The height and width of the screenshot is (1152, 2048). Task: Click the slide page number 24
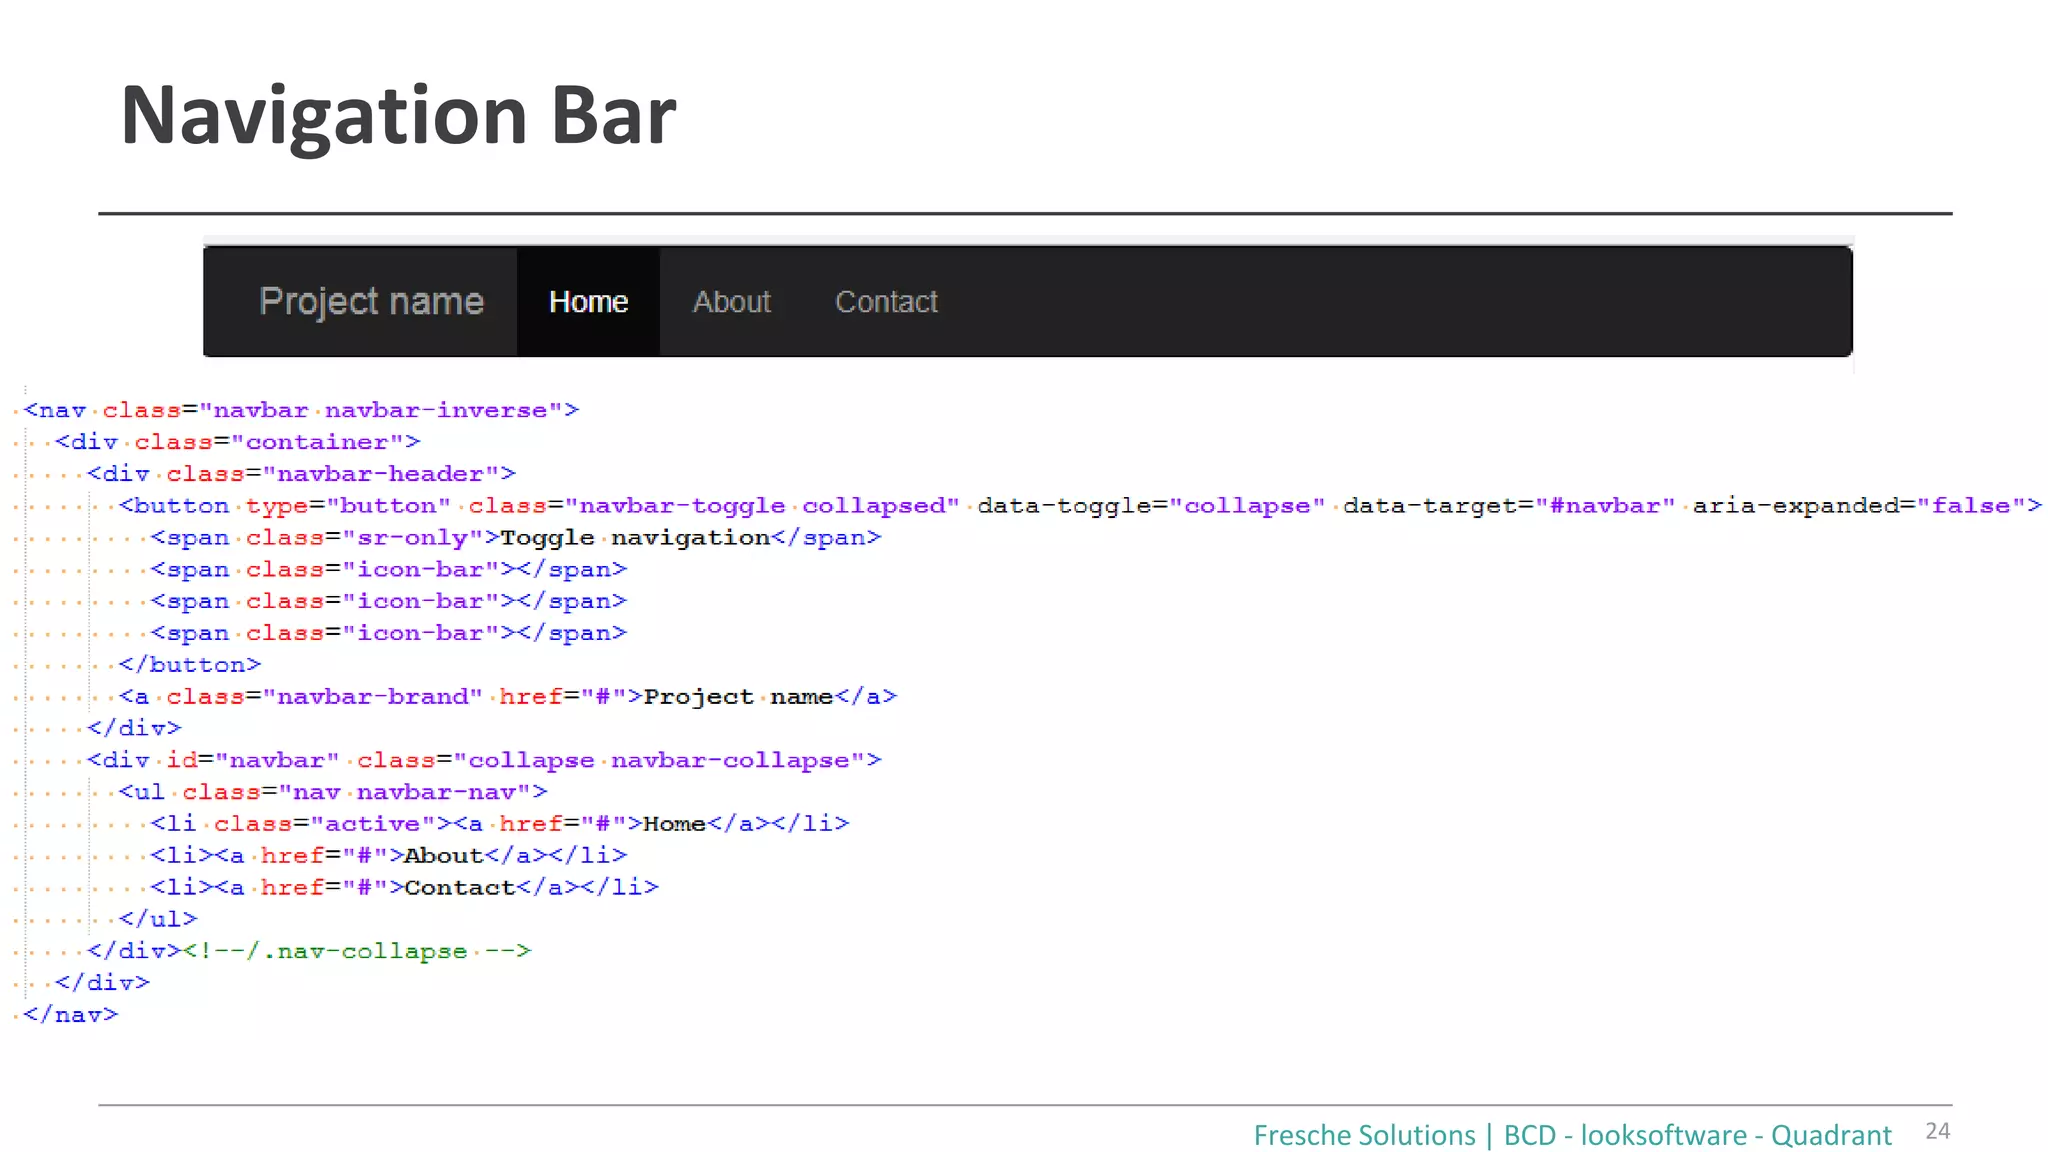[1937, 1131]
